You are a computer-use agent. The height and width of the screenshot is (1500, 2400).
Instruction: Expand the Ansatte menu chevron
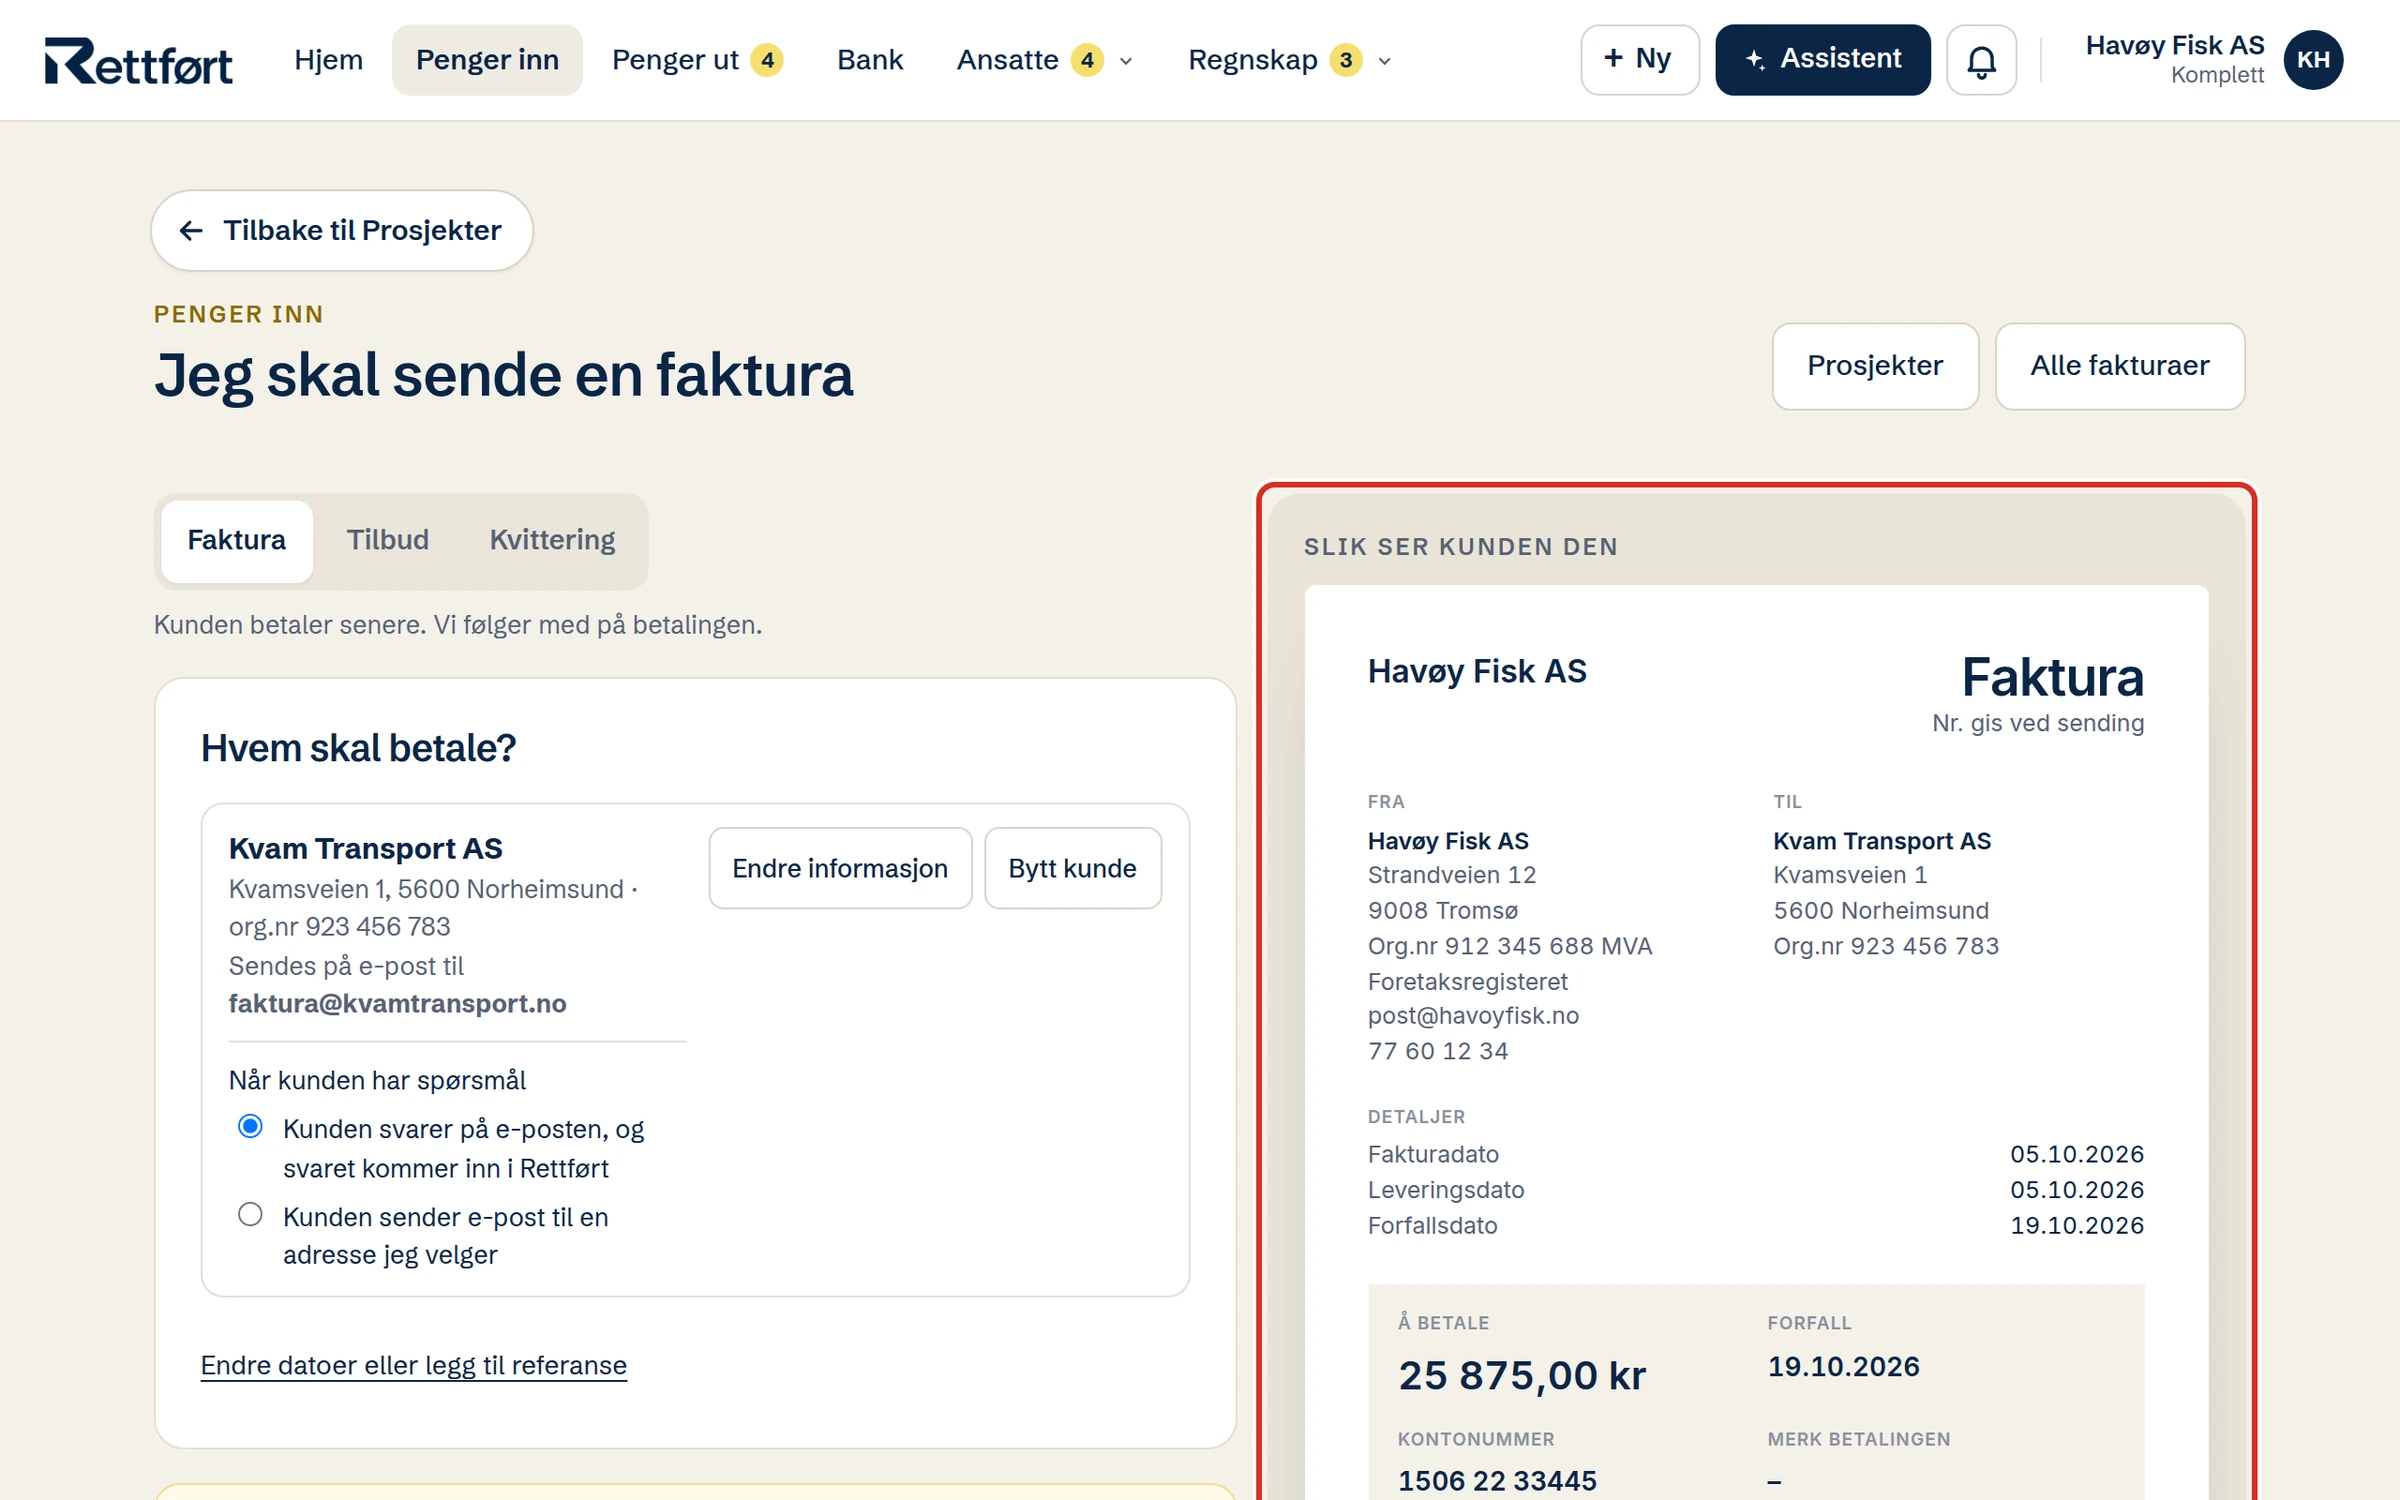[x=1126, y=61]
